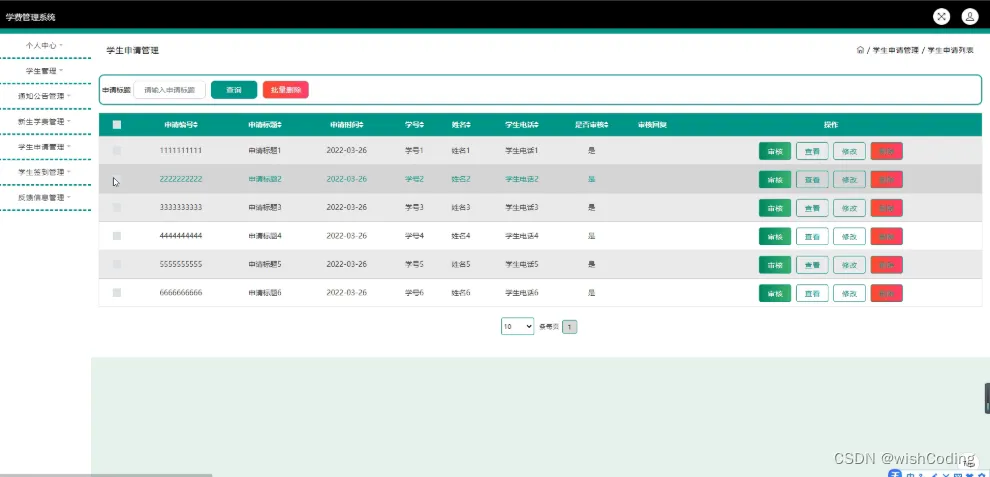Click the 审核回复 column header
Image resolution: width=990 pixels, height=477 pixels.
(x=652, y=125)
